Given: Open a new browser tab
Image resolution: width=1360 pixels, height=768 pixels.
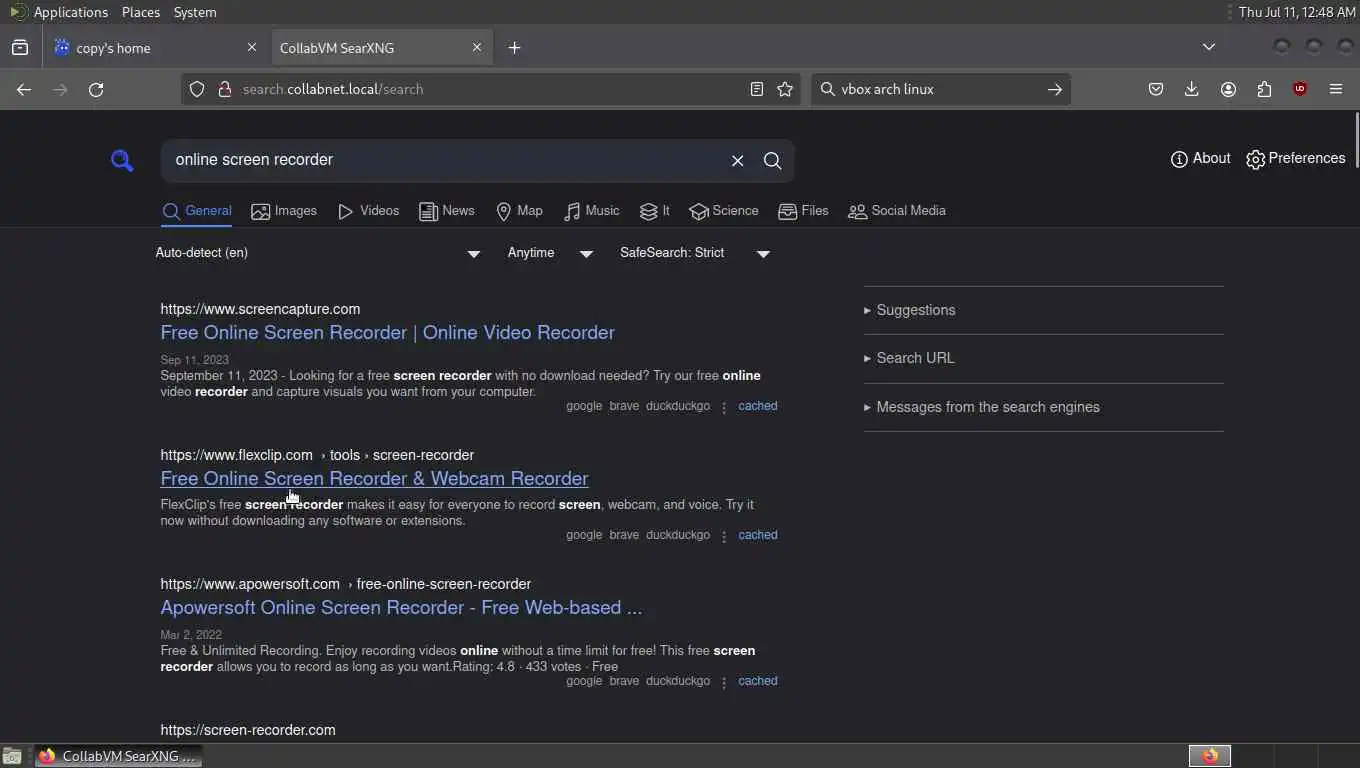Looking at the screenshot, I should (x=514, y=47).
